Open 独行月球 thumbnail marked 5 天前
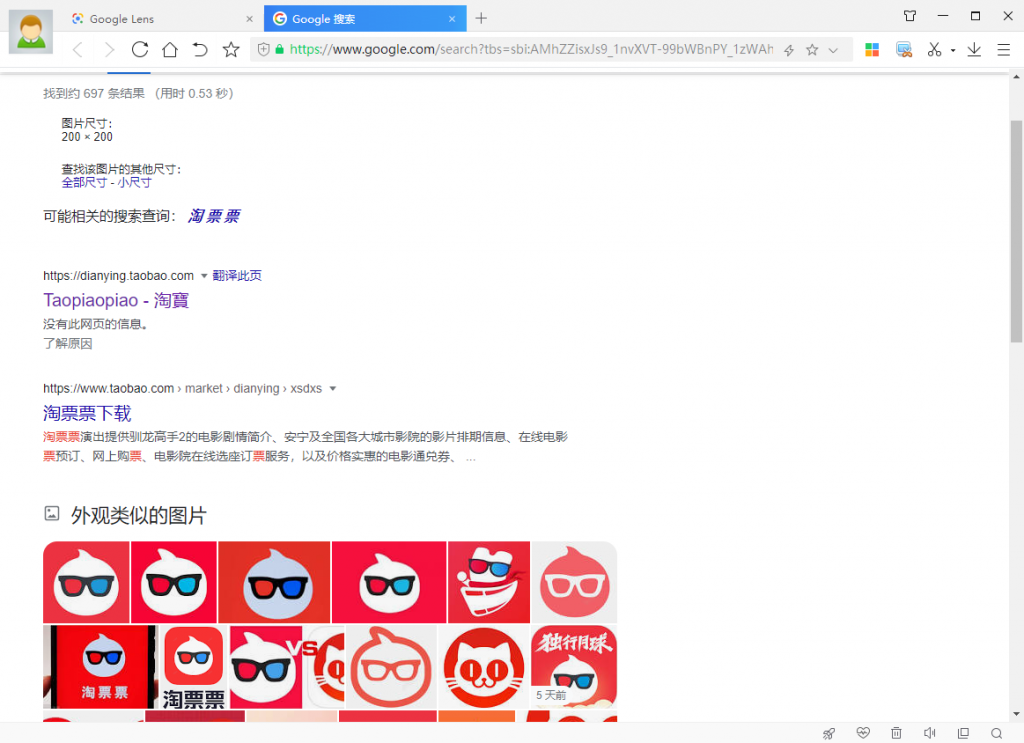1024x743 pixels. [x=574, y=667]
